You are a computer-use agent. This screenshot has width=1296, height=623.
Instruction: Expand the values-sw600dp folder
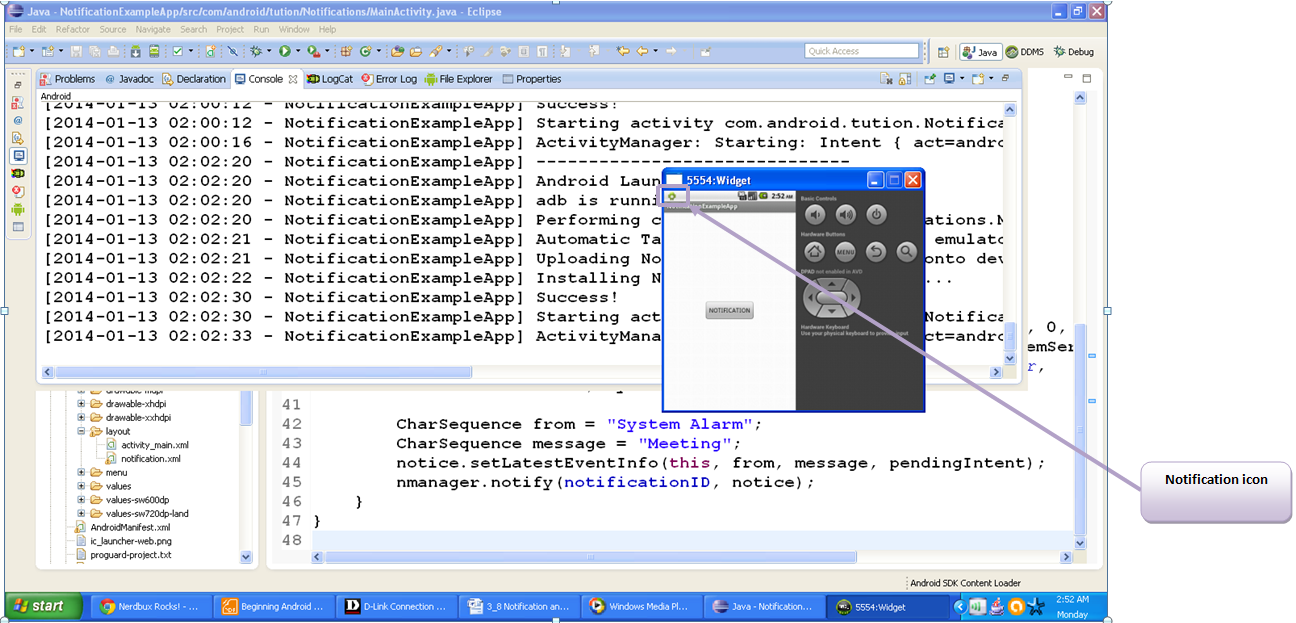tap(82, 499)
